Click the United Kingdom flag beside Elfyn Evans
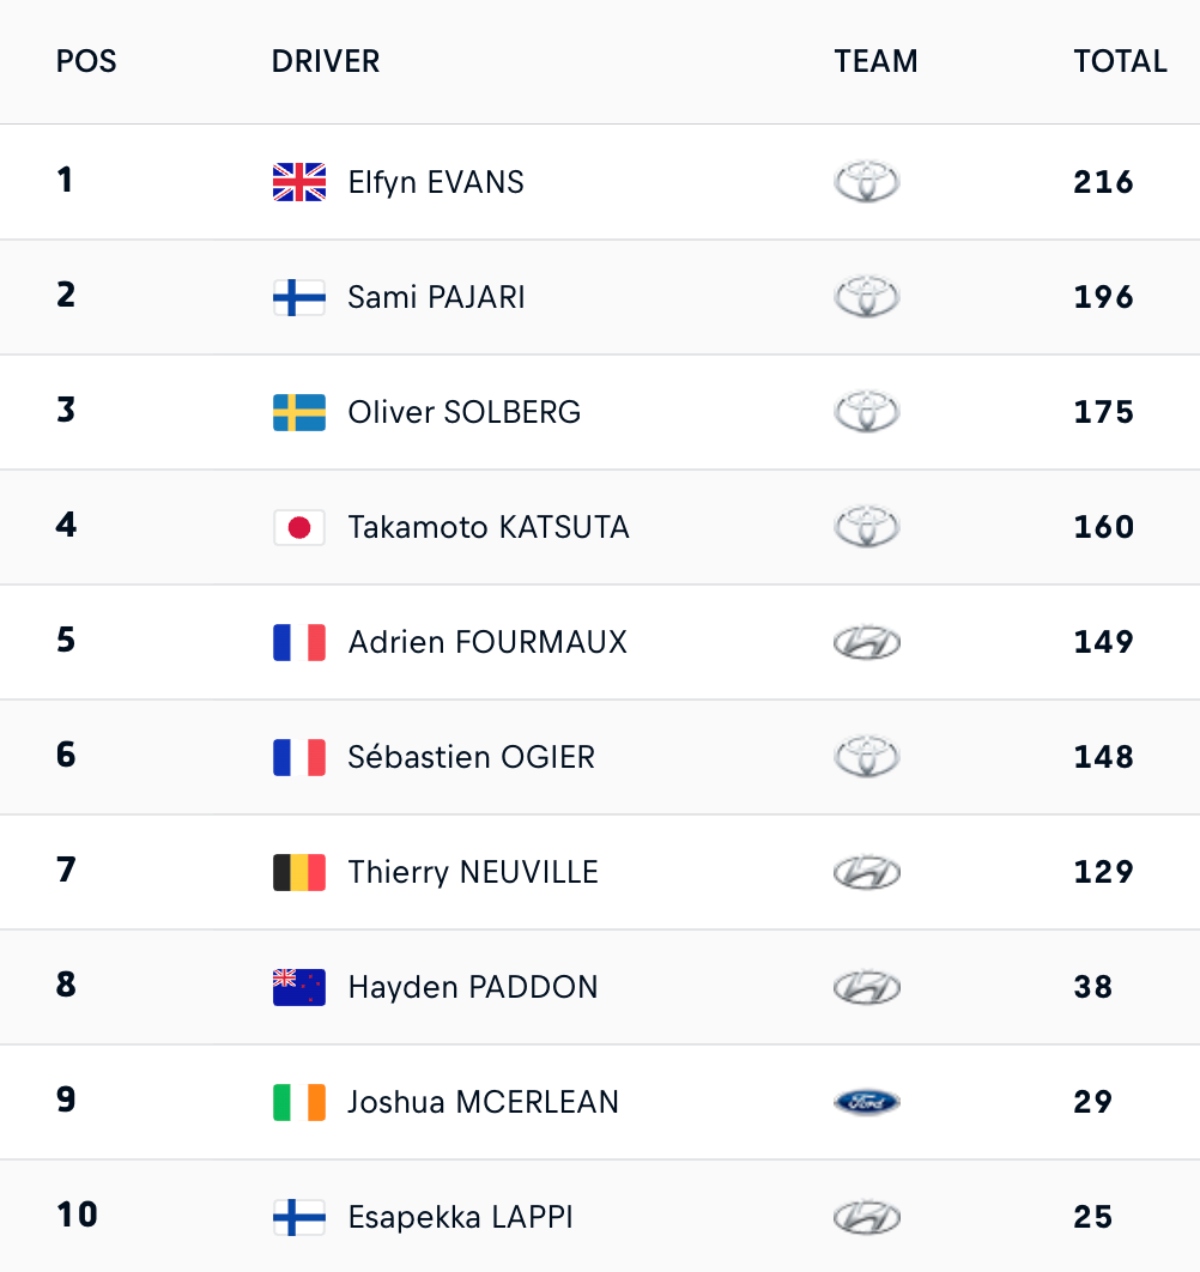Image resolution: width=1200 pixels, height=1272 pixels. [x=299, y=182]
